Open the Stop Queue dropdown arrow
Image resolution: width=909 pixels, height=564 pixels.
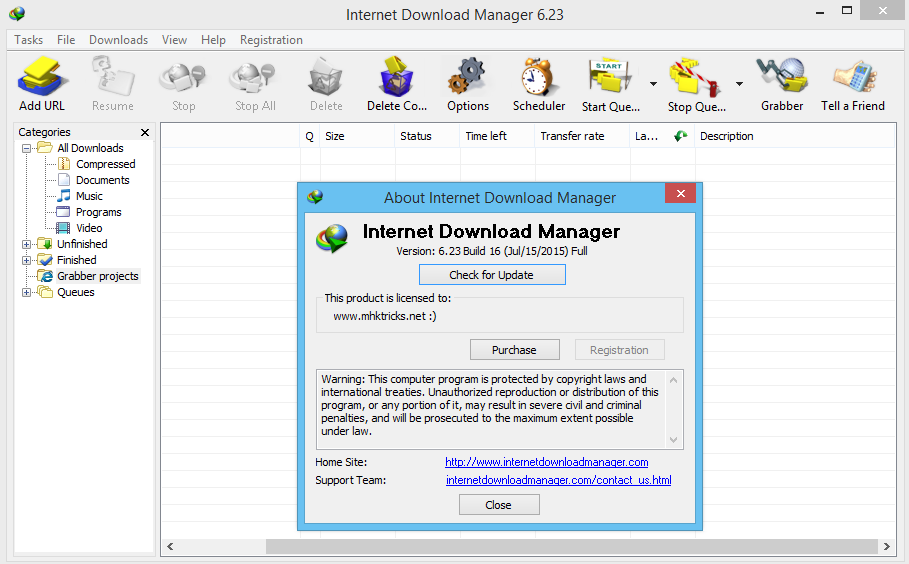(739, 84)
